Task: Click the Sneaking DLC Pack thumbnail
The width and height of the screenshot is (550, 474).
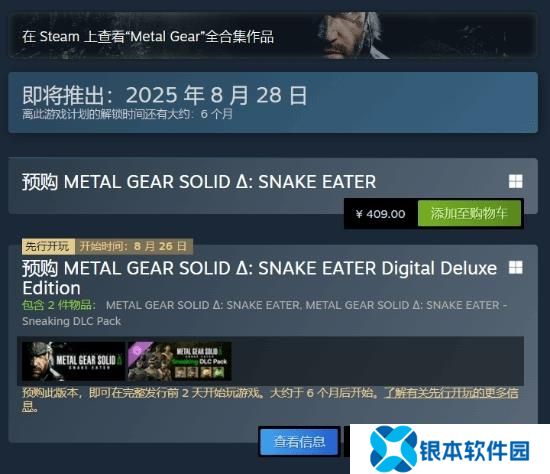Action: [179, 361]
